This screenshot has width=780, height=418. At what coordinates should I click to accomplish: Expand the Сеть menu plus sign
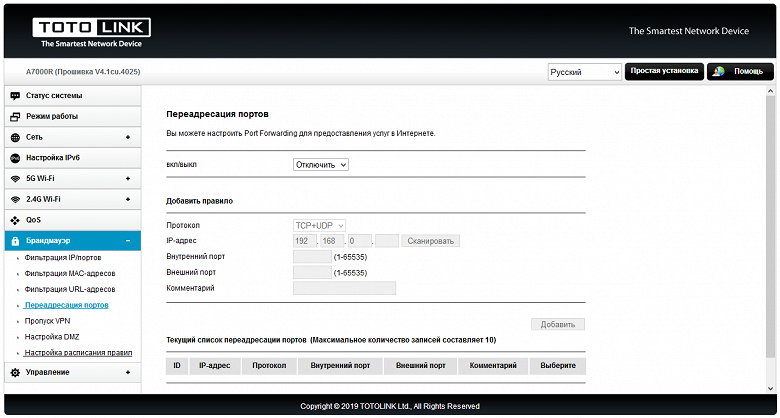click(x=128, y=137)
